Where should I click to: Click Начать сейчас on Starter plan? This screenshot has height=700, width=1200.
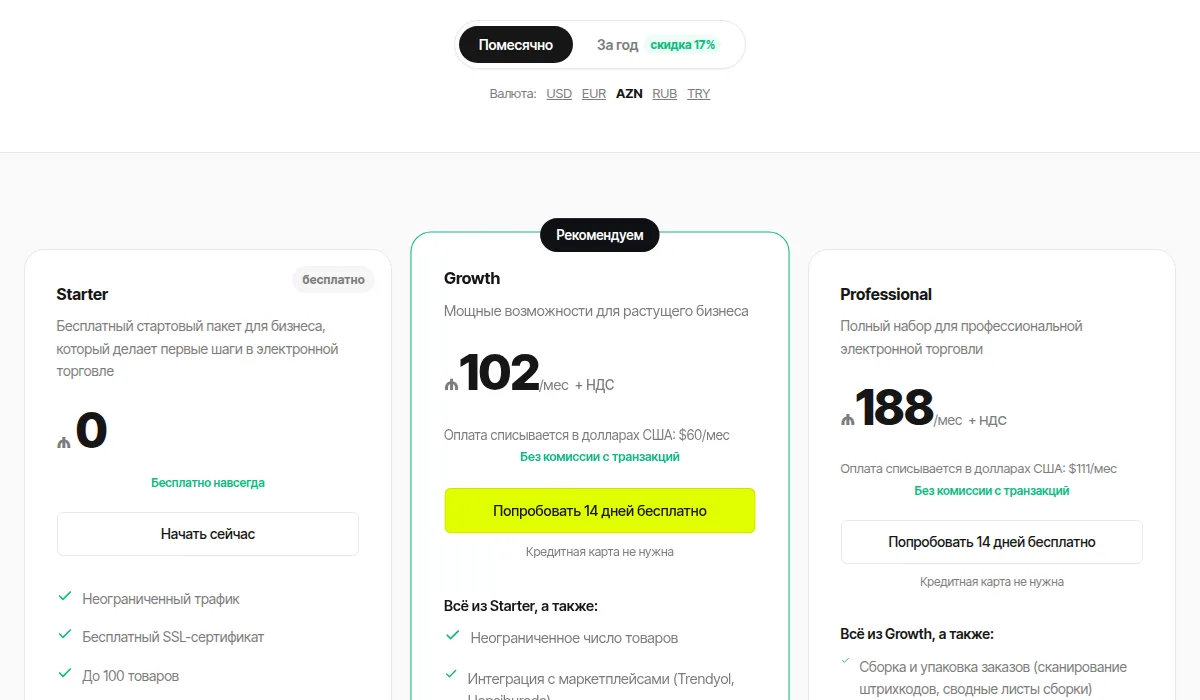click(x=208, y=534)
